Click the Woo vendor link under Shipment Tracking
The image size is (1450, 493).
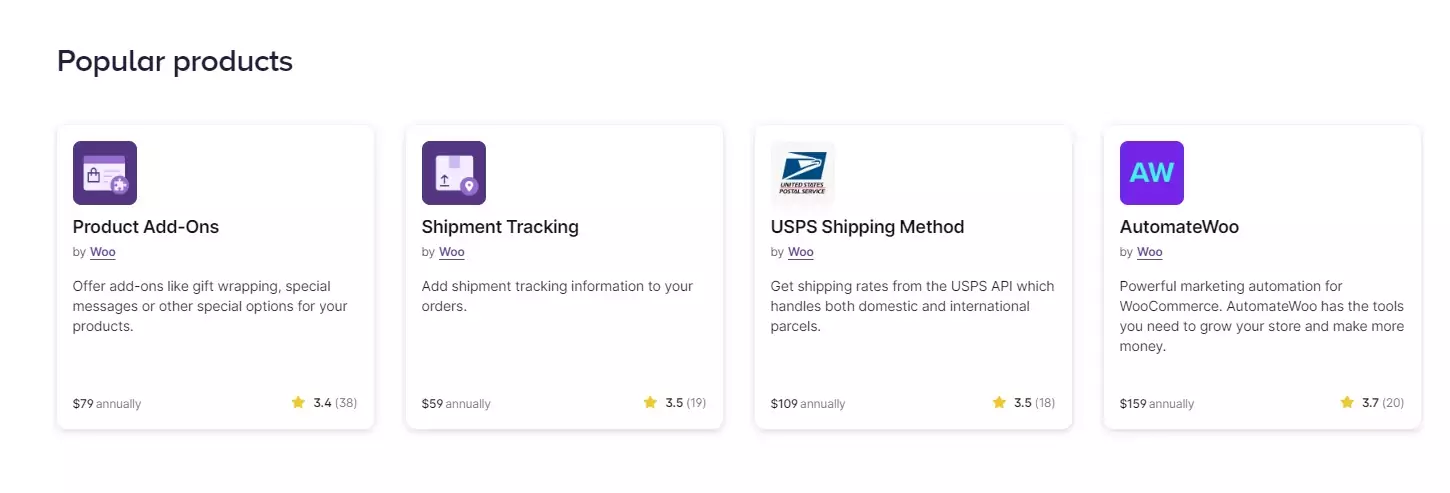click(x=452, y=252)
